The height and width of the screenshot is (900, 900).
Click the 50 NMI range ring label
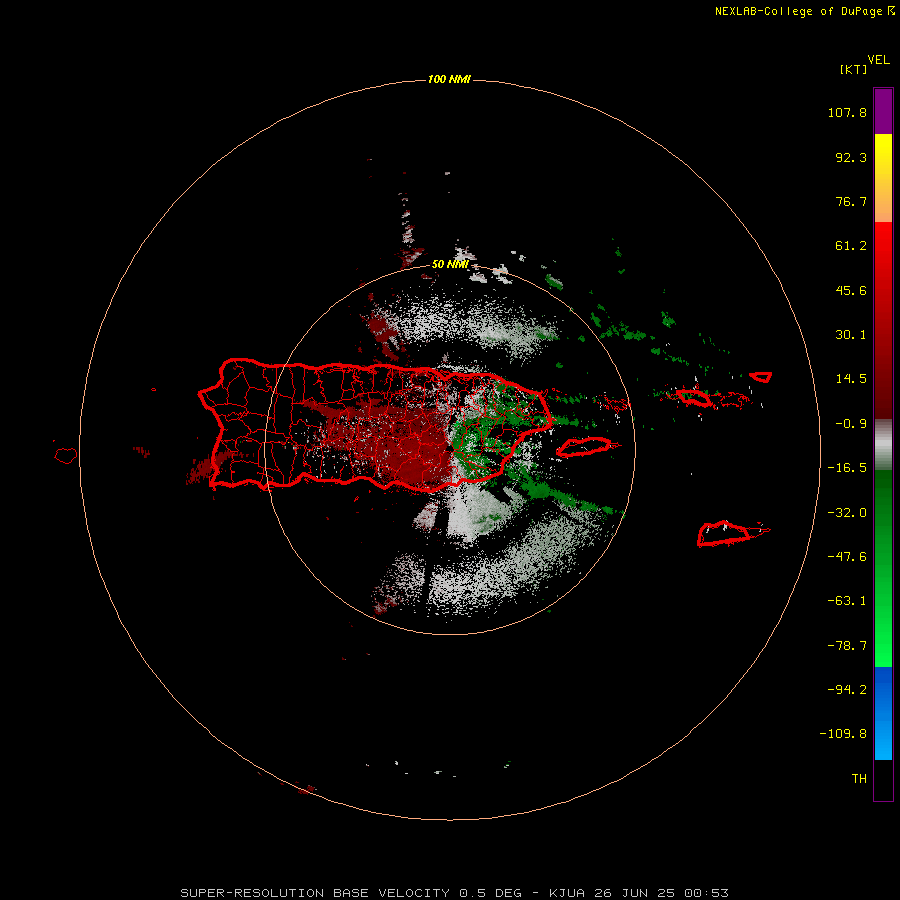pos(450,265)
